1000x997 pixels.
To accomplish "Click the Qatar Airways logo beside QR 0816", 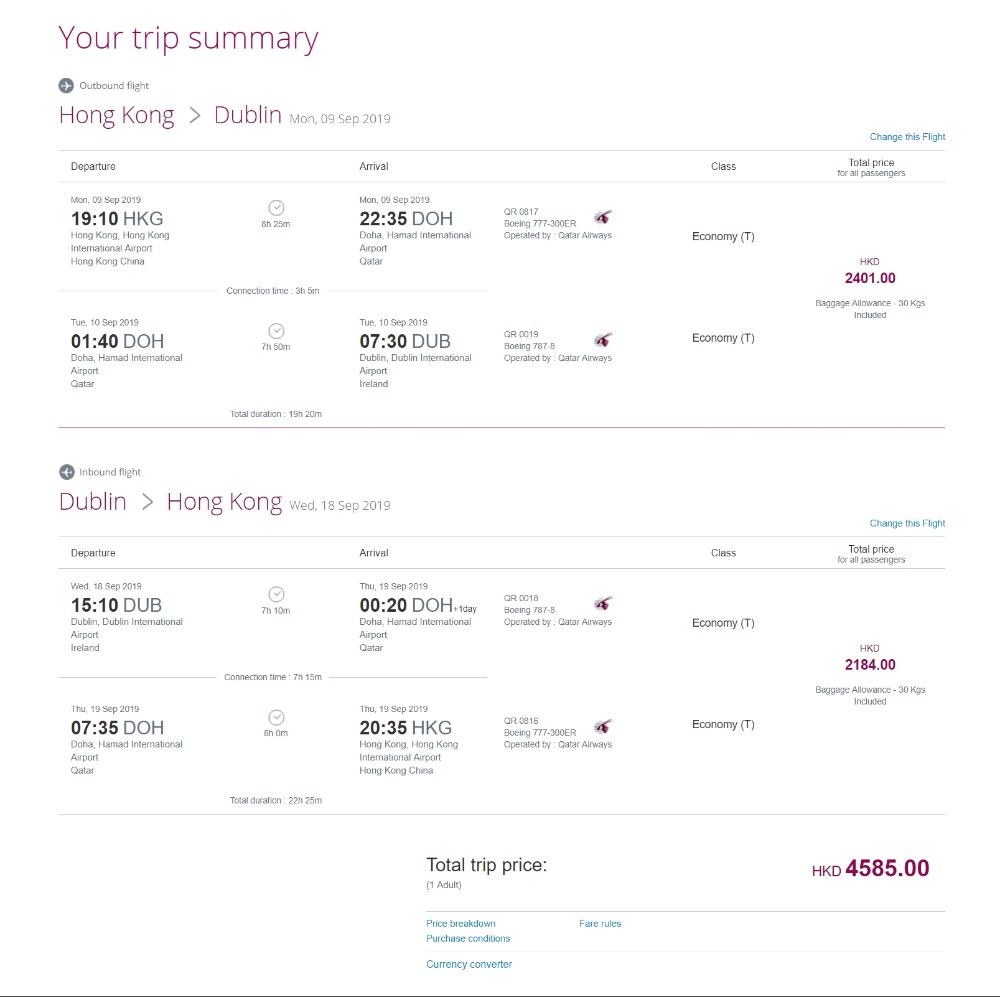I will click(x=603, y=726).
